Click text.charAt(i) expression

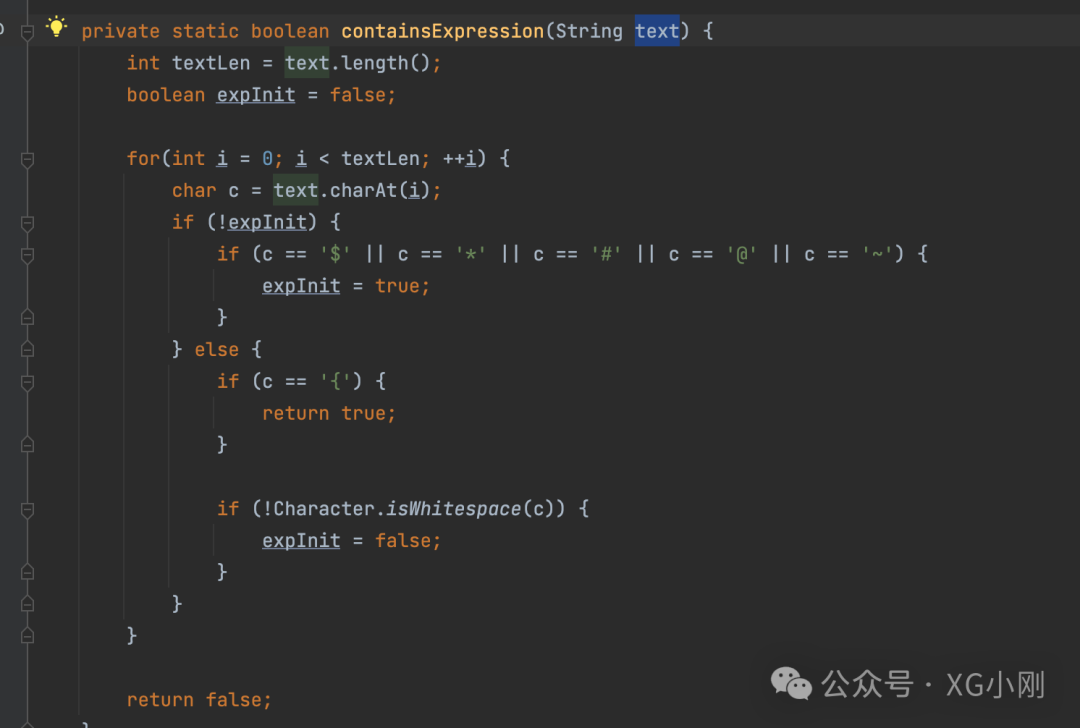(352, 190)
